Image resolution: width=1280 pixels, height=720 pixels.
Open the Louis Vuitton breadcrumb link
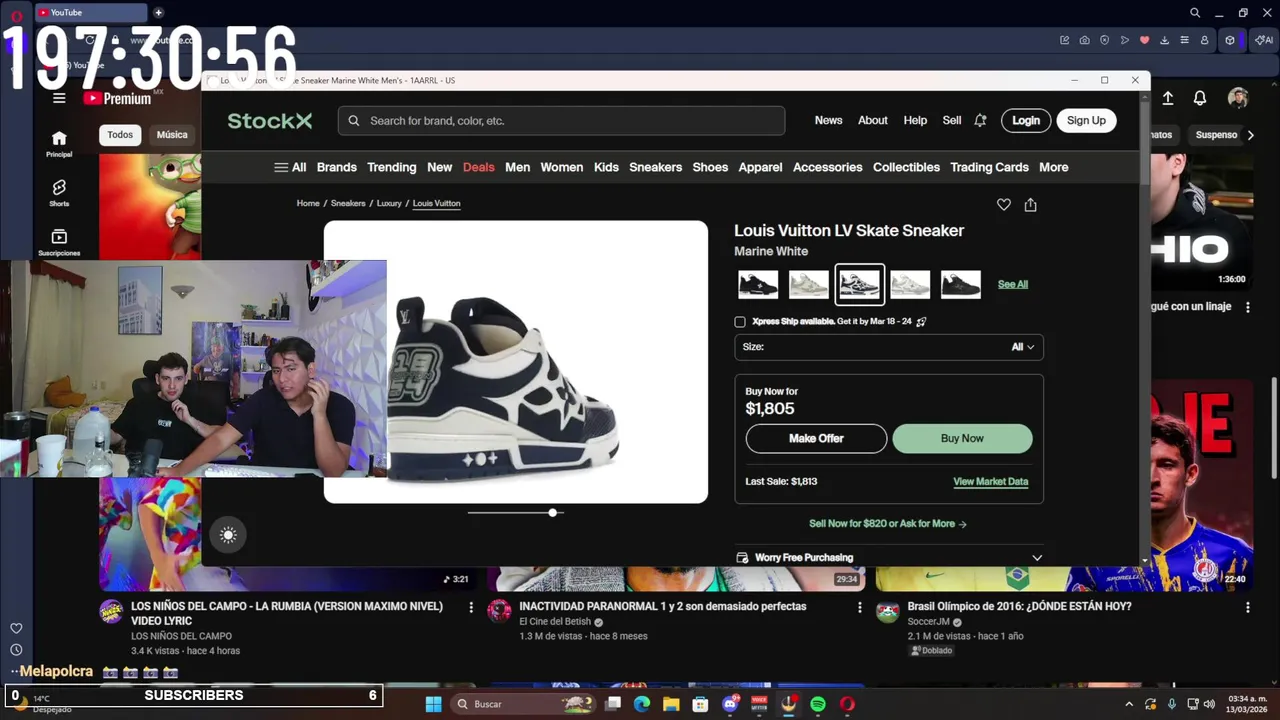coord(436,203)
